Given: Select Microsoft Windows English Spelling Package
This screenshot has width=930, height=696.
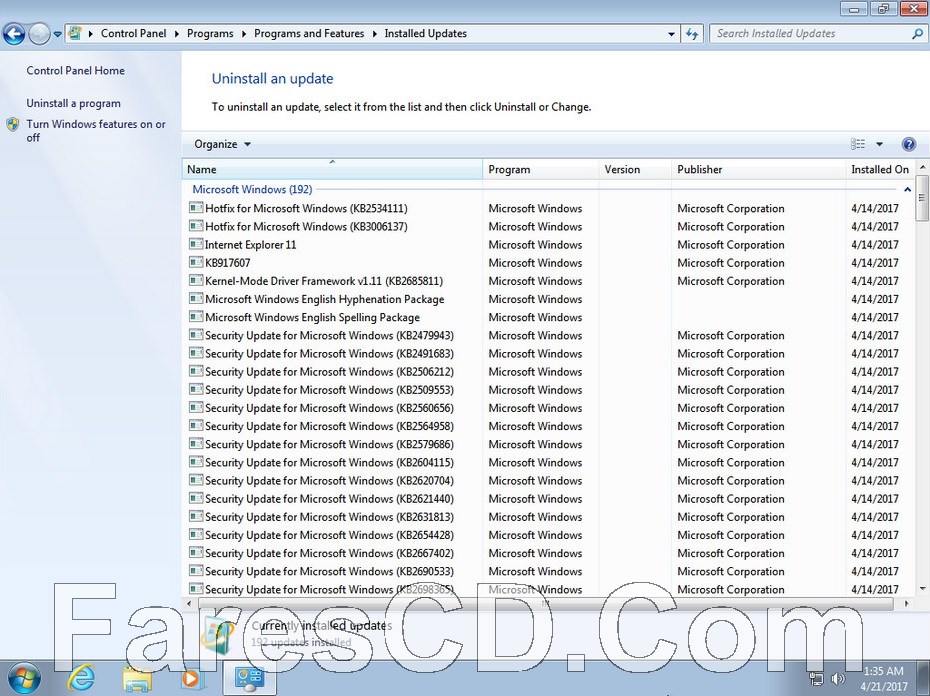Looking at the screenshot, I should pyautogui.click(x=312, y=317).
